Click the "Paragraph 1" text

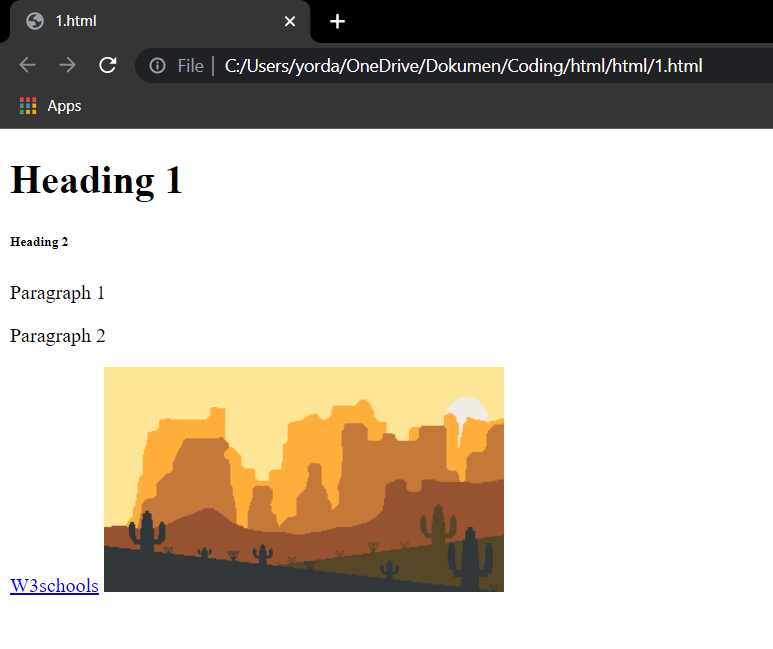(57, 293)
